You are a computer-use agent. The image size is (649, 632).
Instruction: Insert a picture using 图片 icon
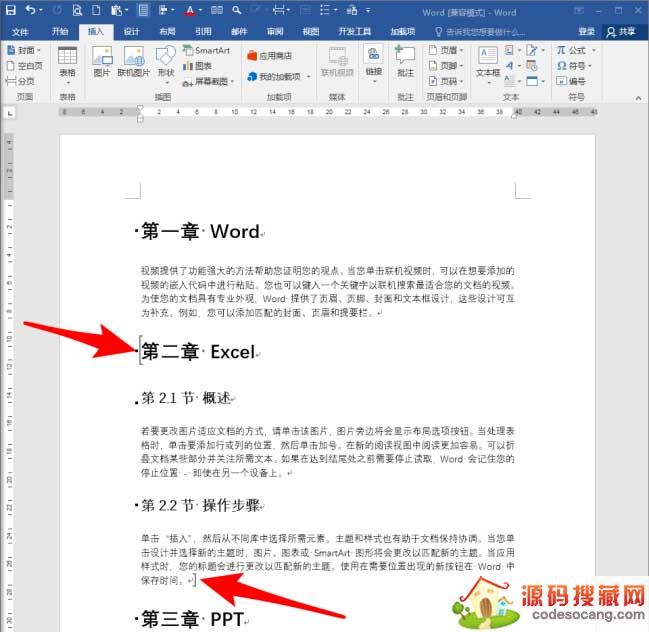(101, 62)
